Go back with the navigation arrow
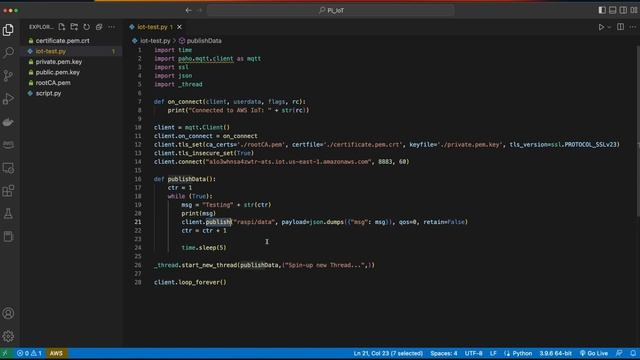The height and width of the screenshot is (360, 640). [188, 10]
